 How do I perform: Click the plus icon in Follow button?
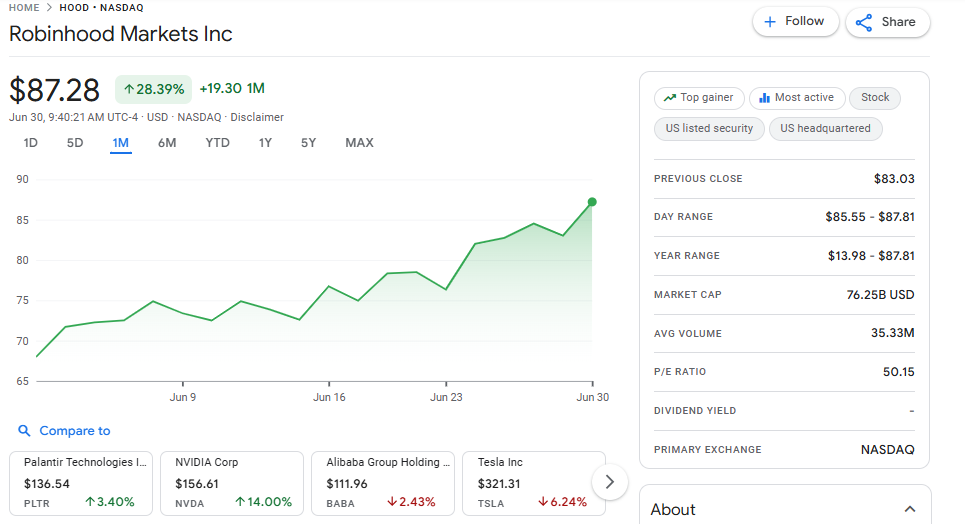tap(769, 22)
